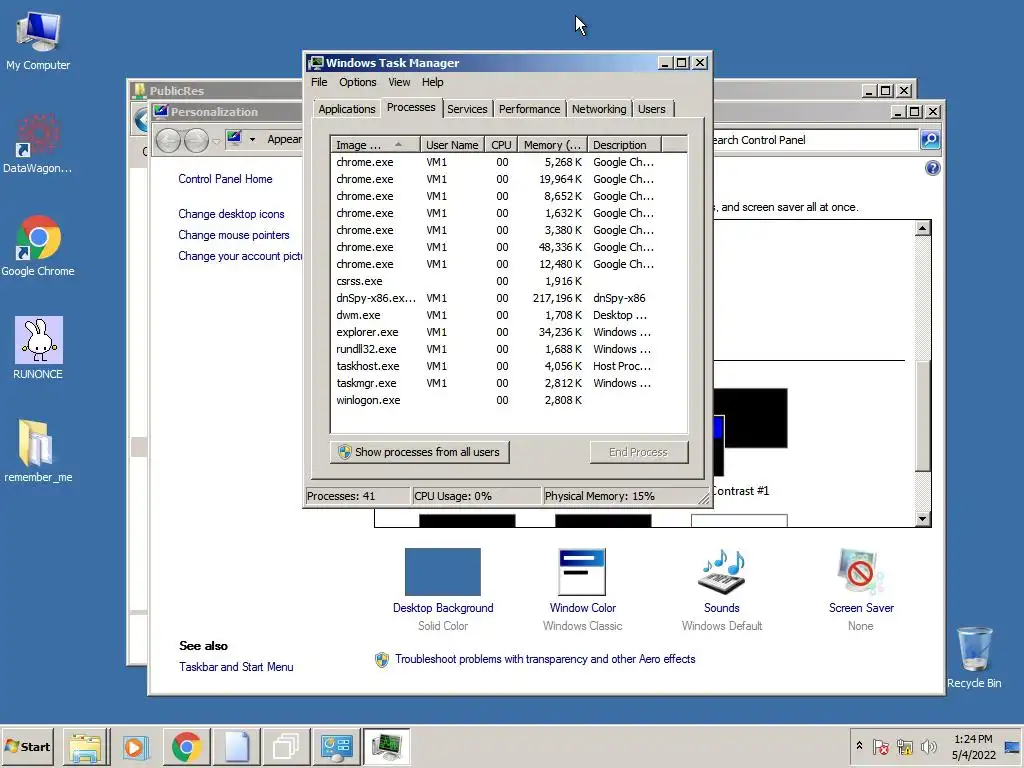1024x768 pixels.
Task: Click Search Control Panel input field
Action: click(815, 140)
